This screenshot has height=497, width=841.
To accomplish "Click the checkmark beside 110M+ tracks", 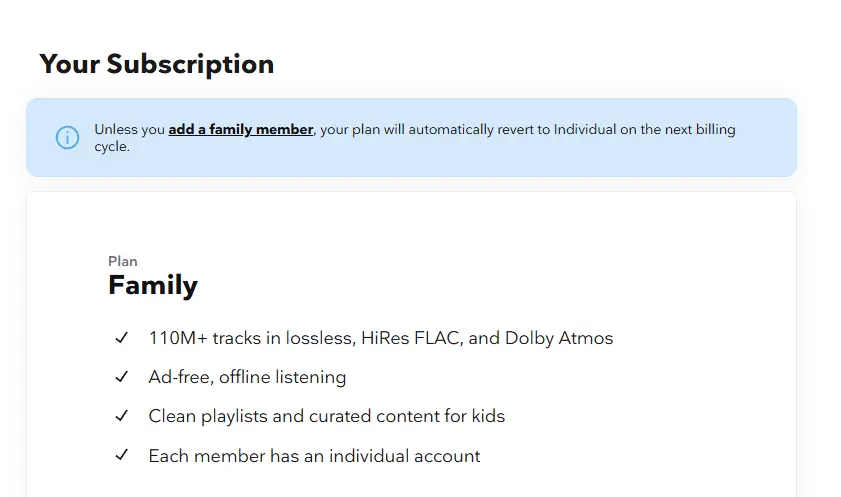I will 122,338.
